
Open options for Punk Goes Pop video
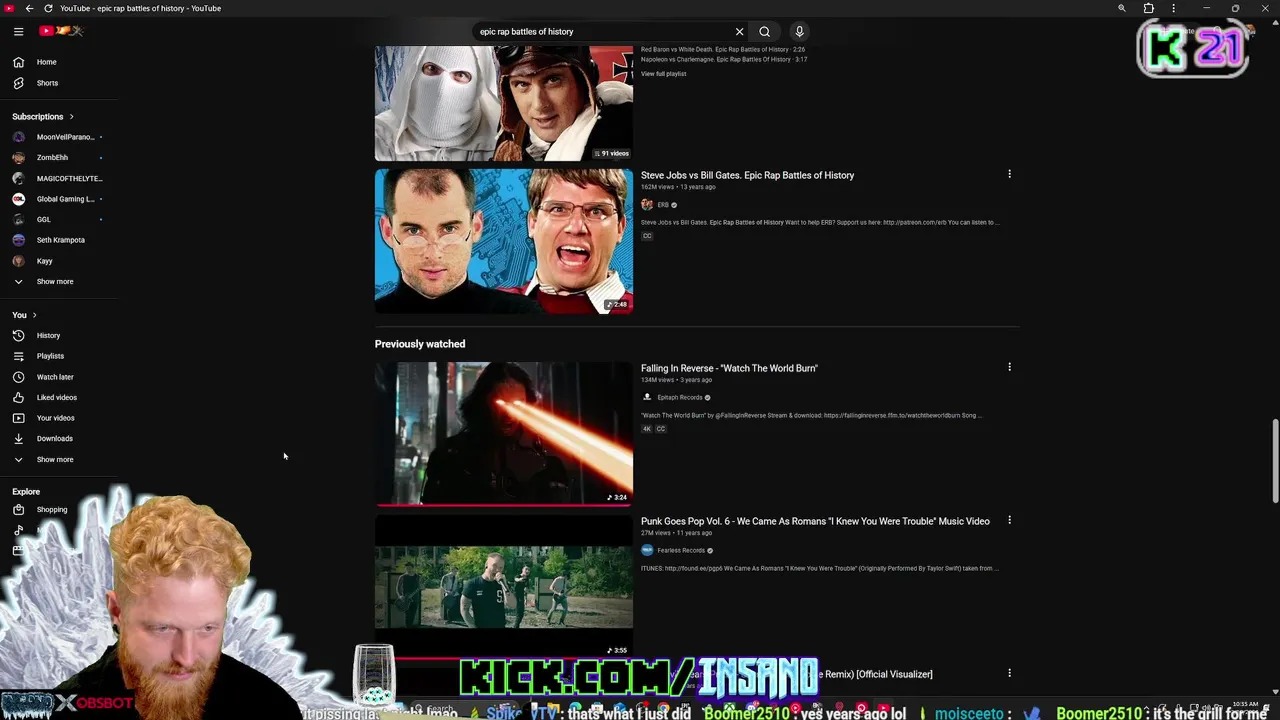click(x=1009, y=520)
